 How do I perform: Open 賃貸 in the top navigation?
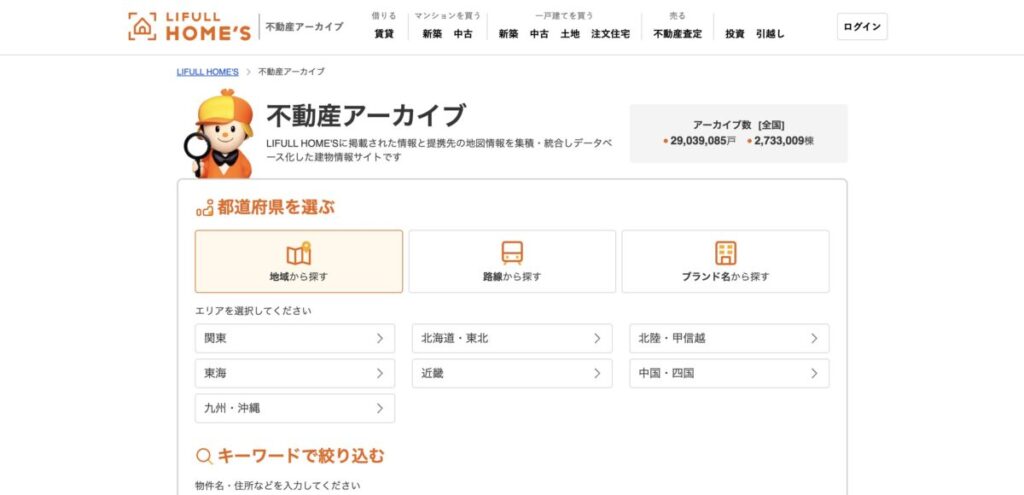(x=384, y=34)
